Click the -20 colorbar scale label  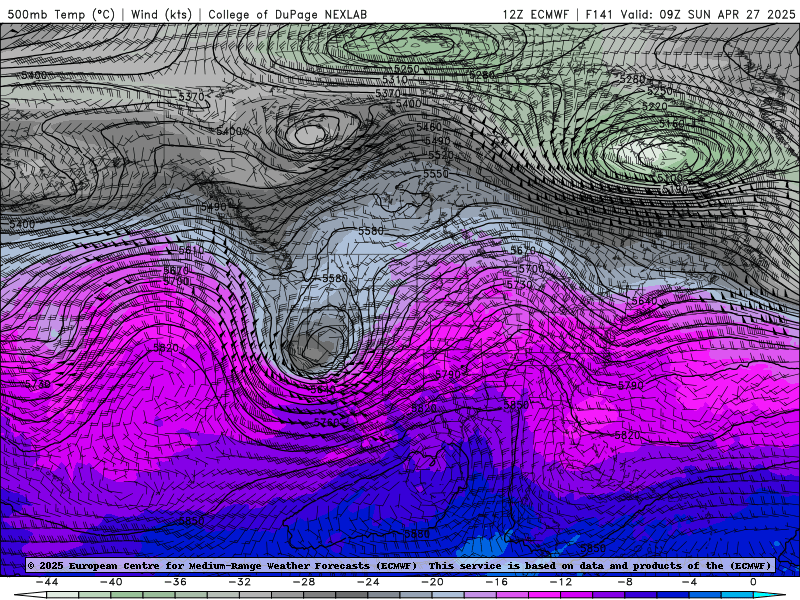432,582
